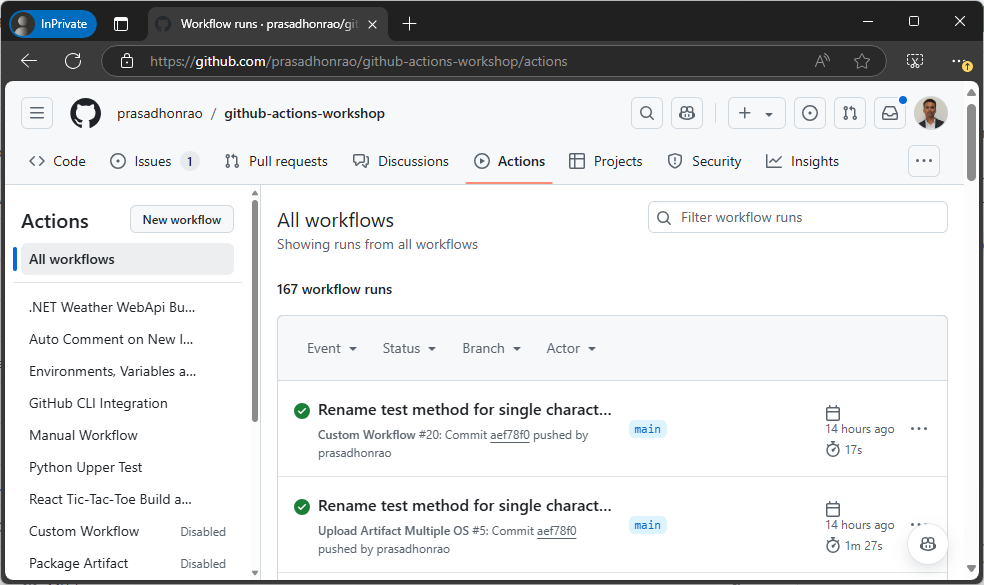
Task: Show more repository tabs via ellipsis
Action: pos(924,161)
